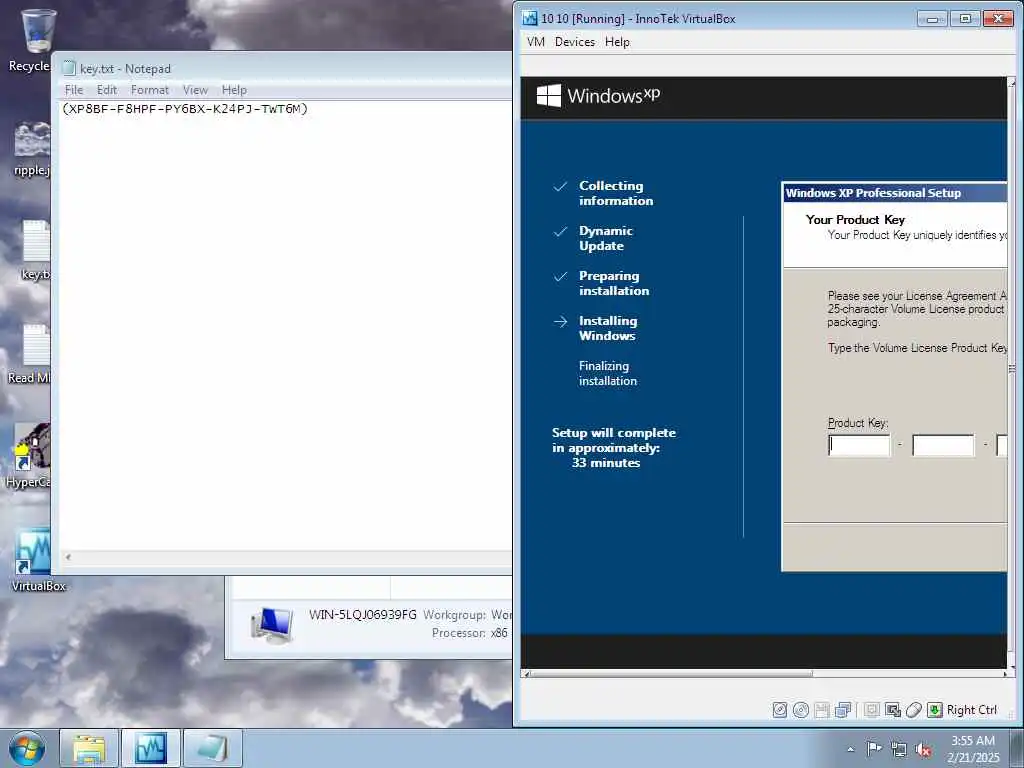Viewport: 1024px width, 768px height.
Task: Click the floppy disk icon in VirtualBox status bar
Action: 822,710
